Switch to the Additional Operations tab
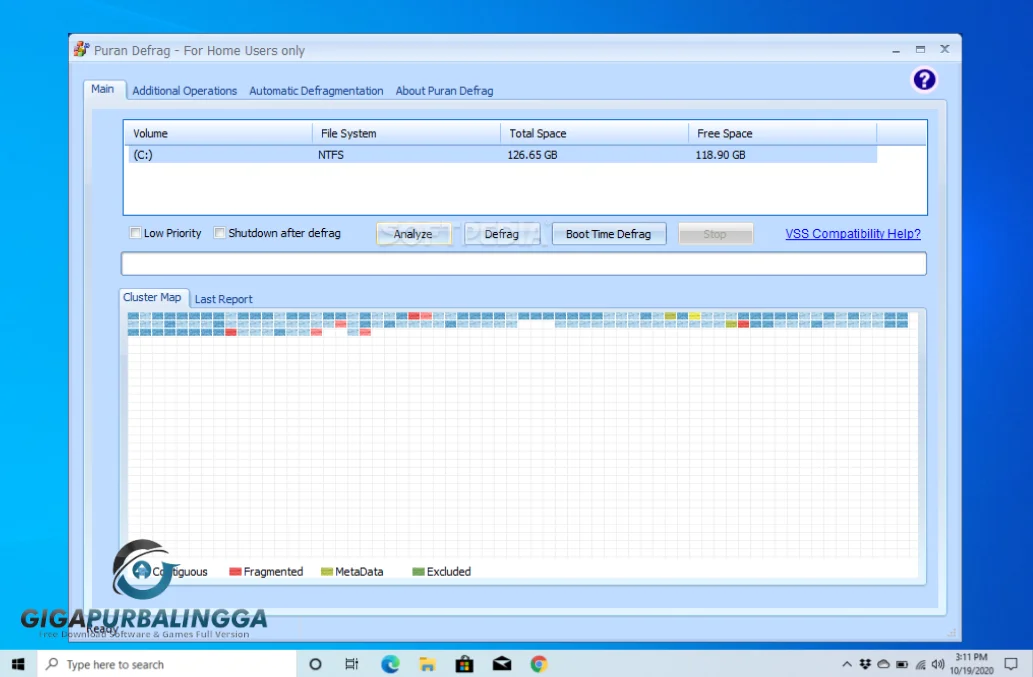The width and height of the screenshot is (1033, 677). click(x=184, y=90)
